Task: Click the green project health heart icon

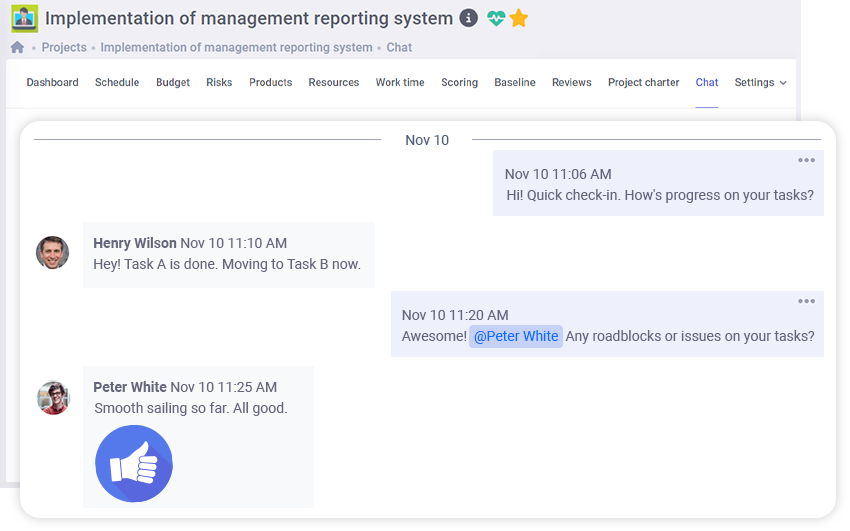Action: (x=496, y=18)
